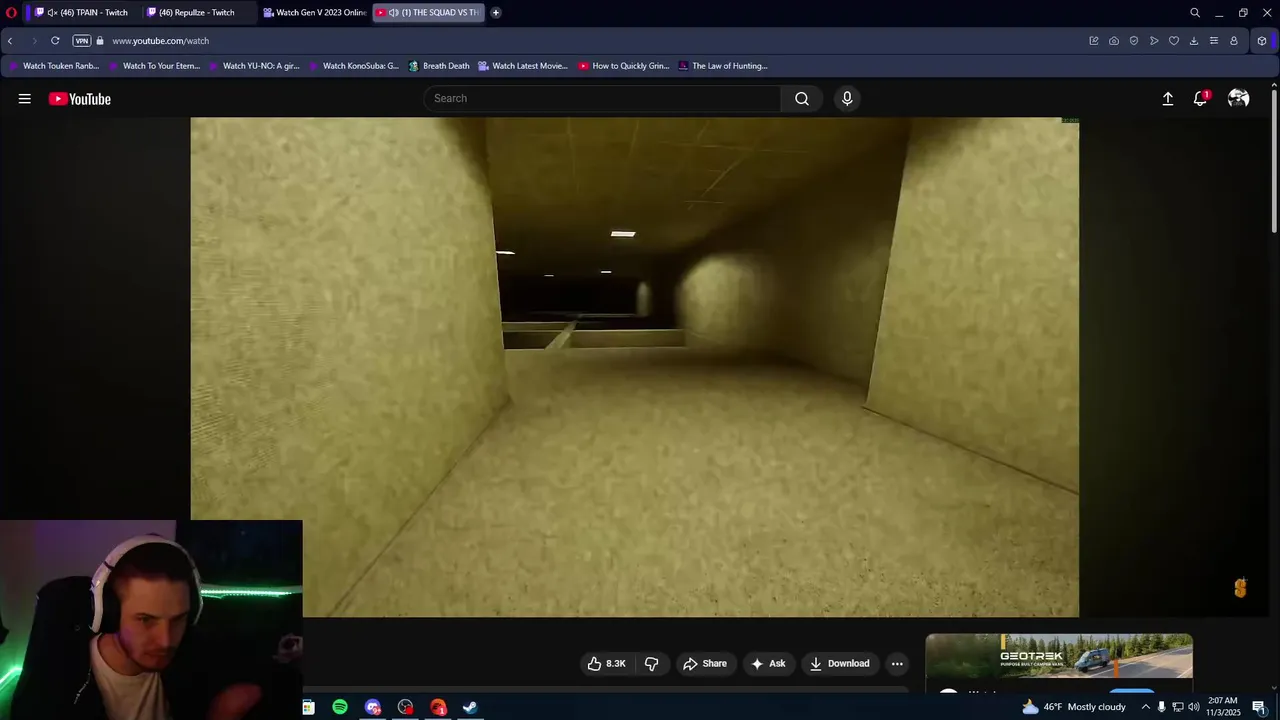Dislike this video
The height and width of the screenshot is (720, 1280).
[x=652, y=664]
